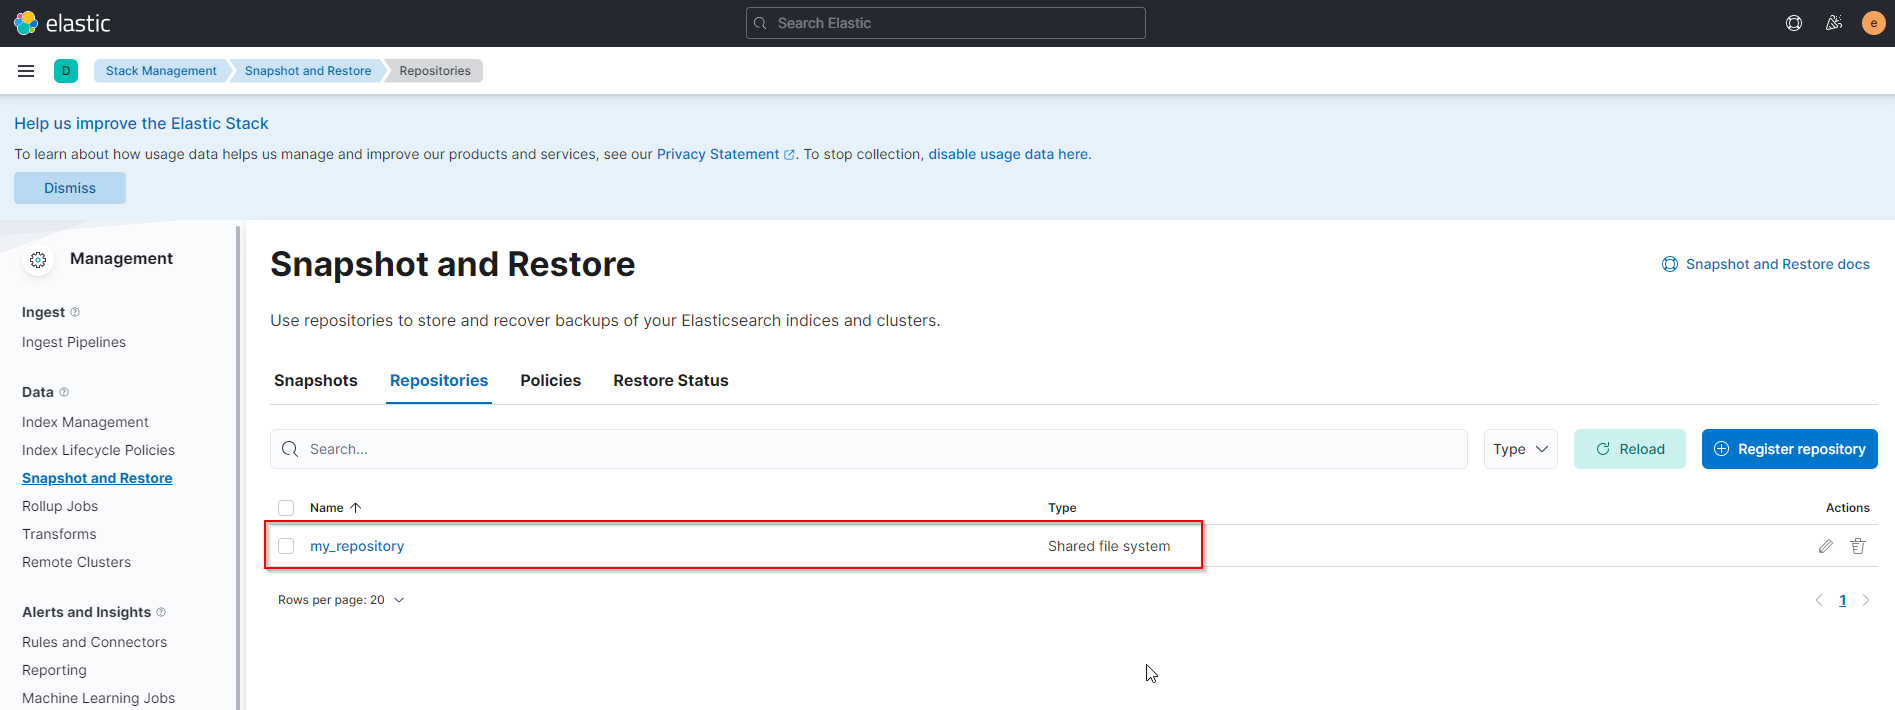This screenshot has width=1895, height=710.
Task: Open Machine Learning Jobs
Action: click(98, 698)
